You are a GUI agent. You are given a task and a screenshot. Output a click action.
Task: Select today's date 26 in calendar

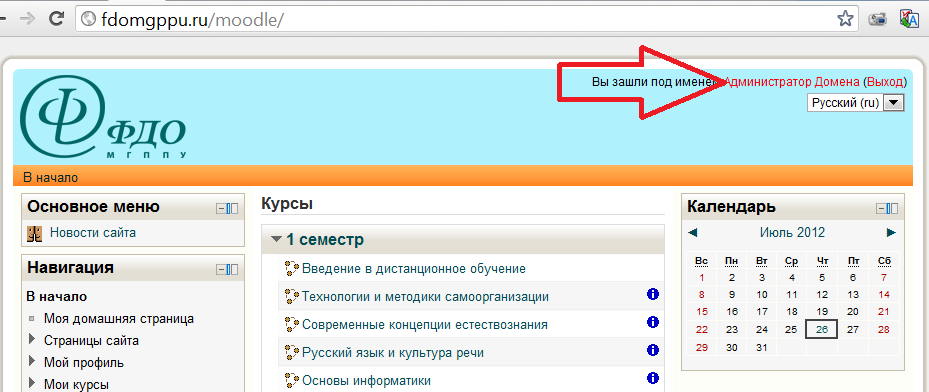tap(821, 330)
